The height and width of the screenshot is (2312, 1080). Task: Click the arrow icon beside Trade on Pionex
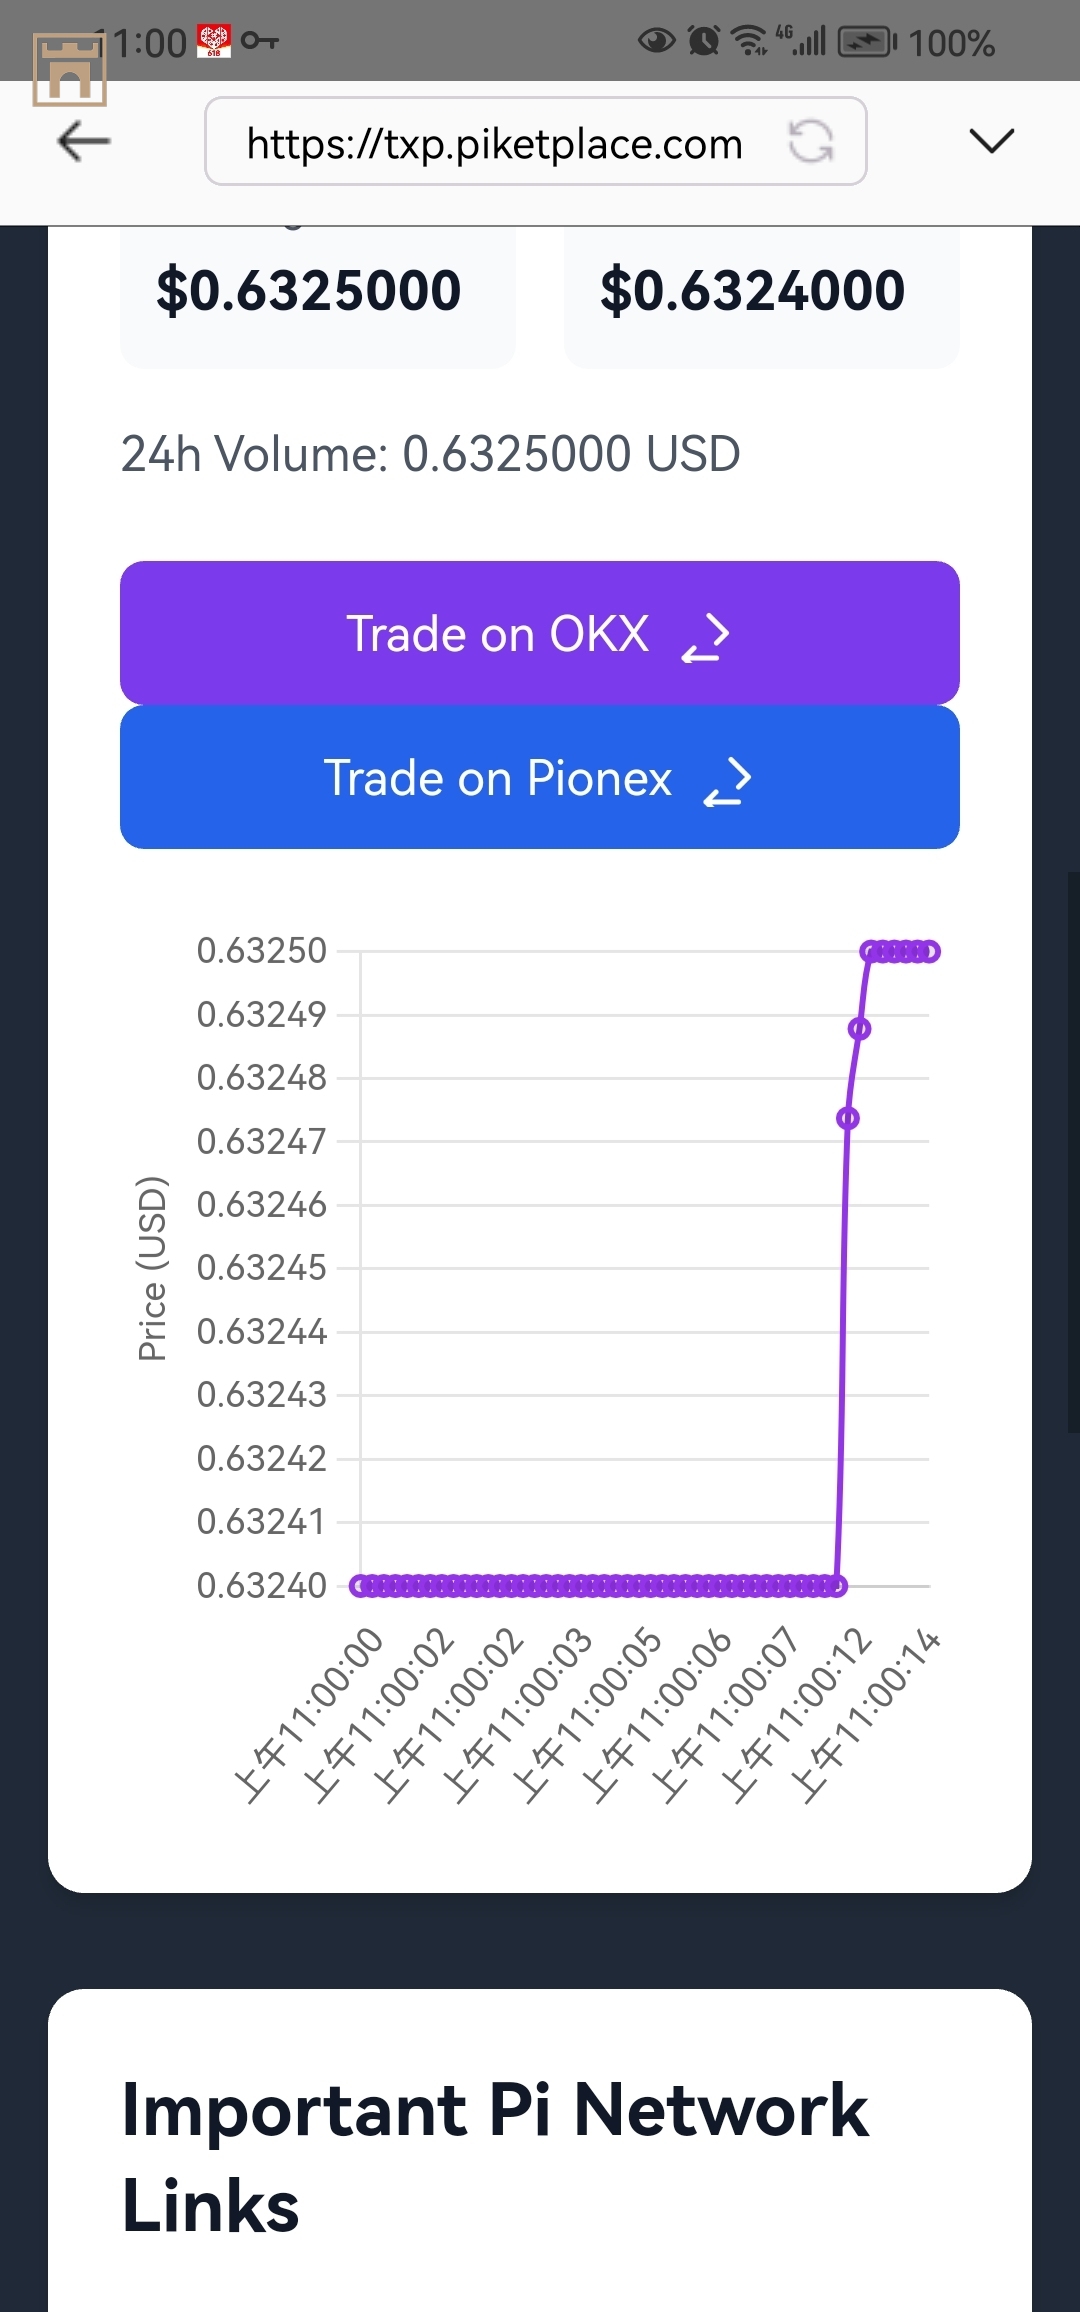728,782
